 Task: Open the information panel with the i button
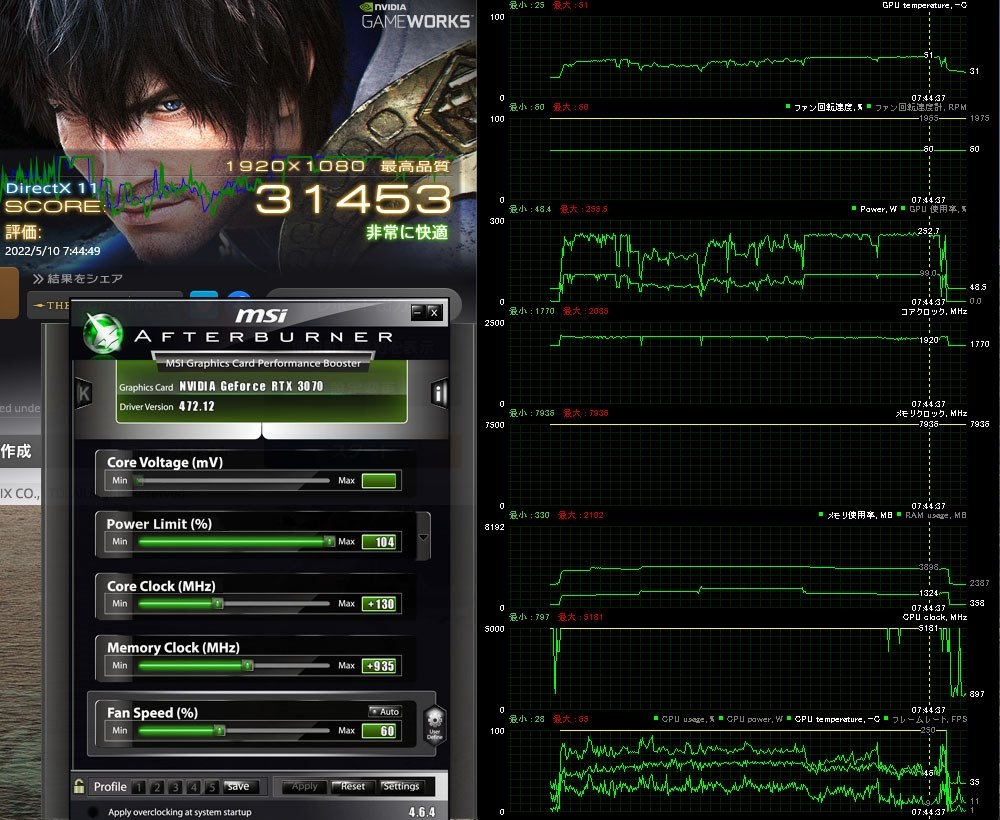click(439, 393)
